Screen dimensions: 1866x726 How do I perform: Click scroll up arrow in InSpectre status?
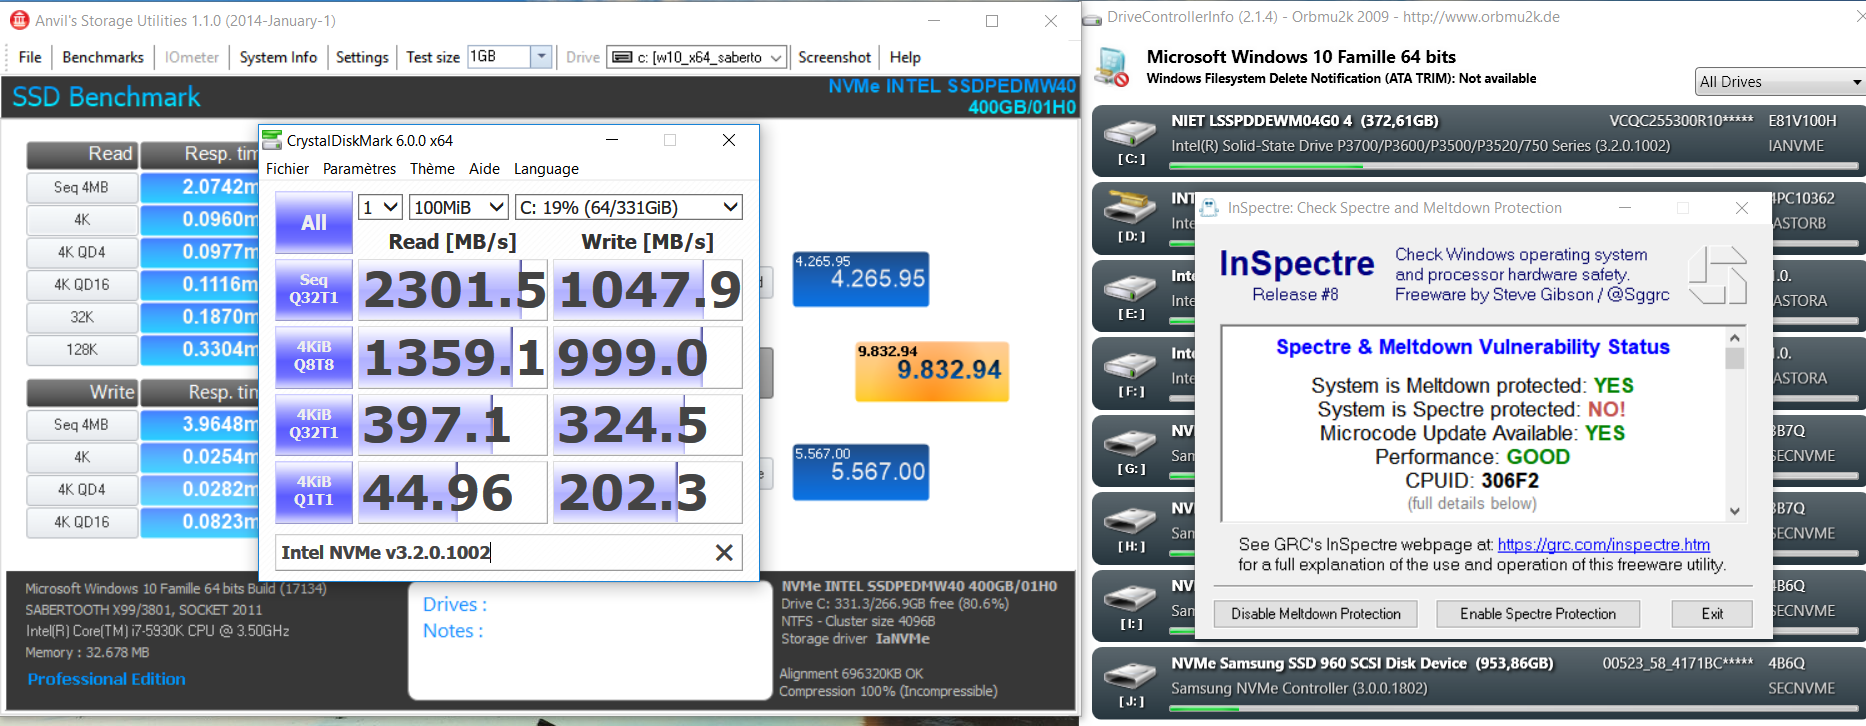pos(1735,338)
